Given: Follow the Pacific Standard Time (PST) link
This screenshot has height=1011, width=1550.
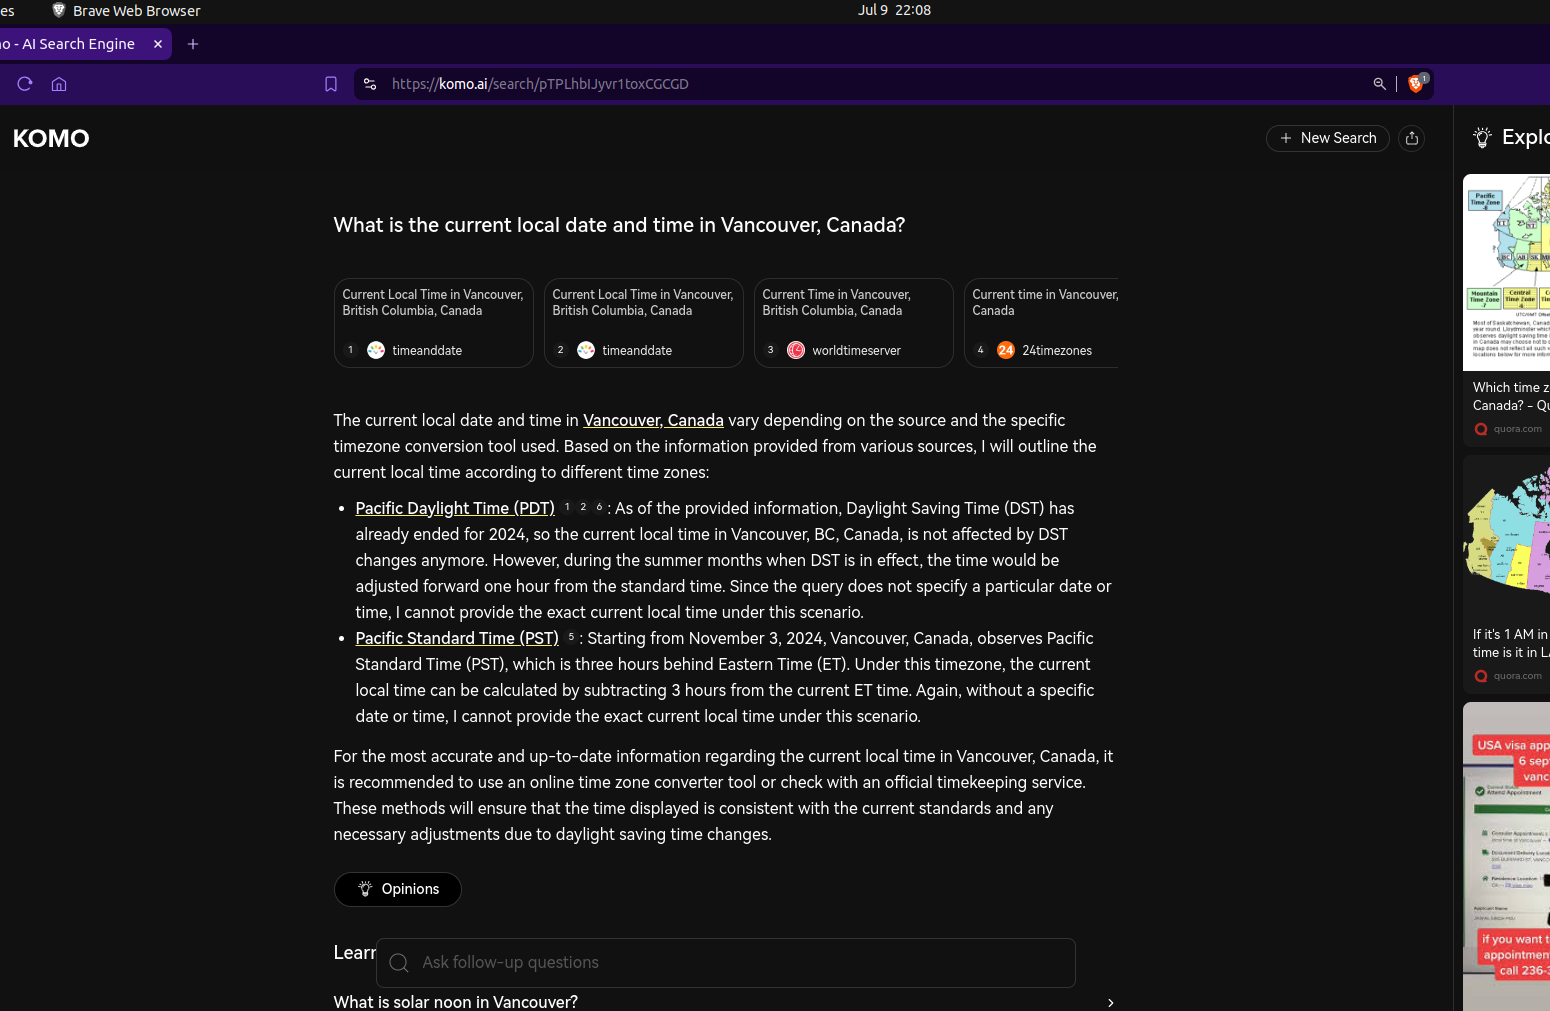Looking at the screenshot, I should (x=457, y=638).
